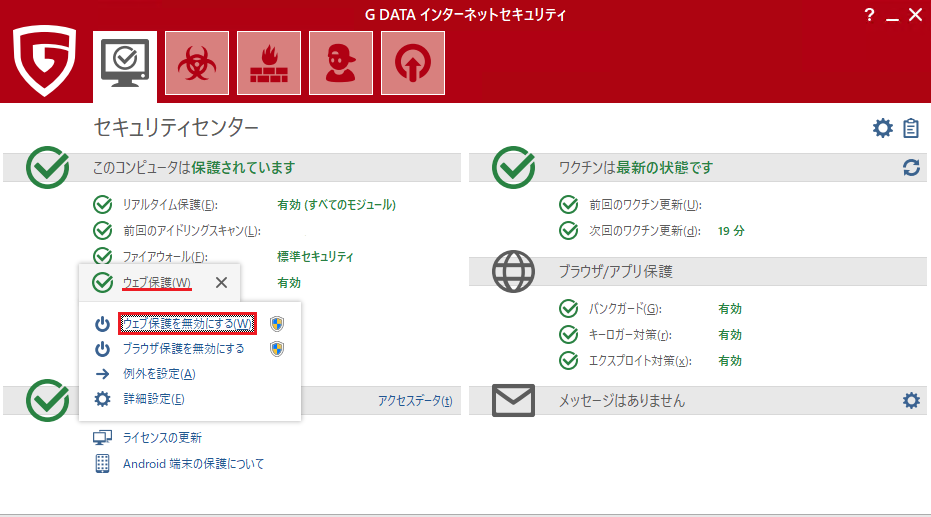This screenshot has height=517, width=931.
Task: Click ブラウザ/アプリ保護 header
Action: coord(615,272)
